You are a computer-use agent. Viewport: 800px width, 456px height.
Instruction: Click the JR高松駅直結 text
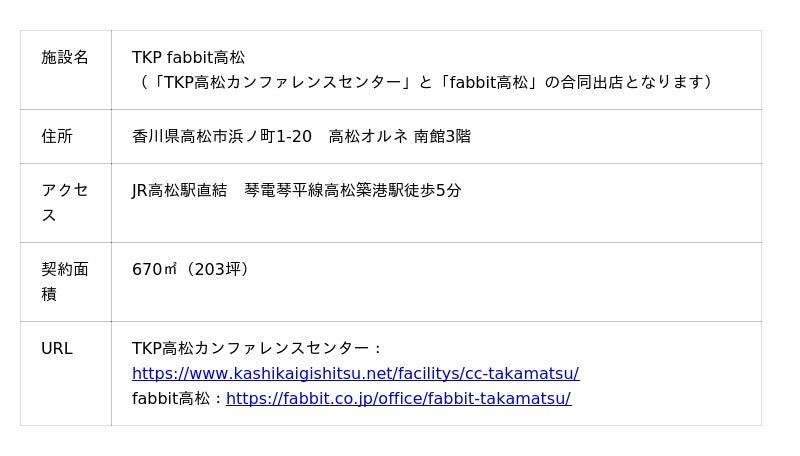coord(180,190)
